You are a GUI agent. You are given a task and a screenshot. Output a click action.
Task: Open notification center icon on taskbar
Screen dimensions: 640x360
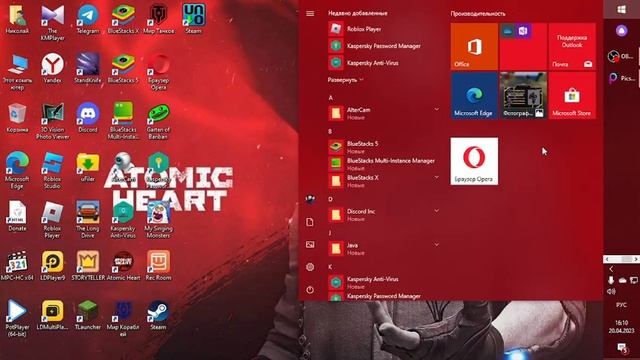(622, 348)
